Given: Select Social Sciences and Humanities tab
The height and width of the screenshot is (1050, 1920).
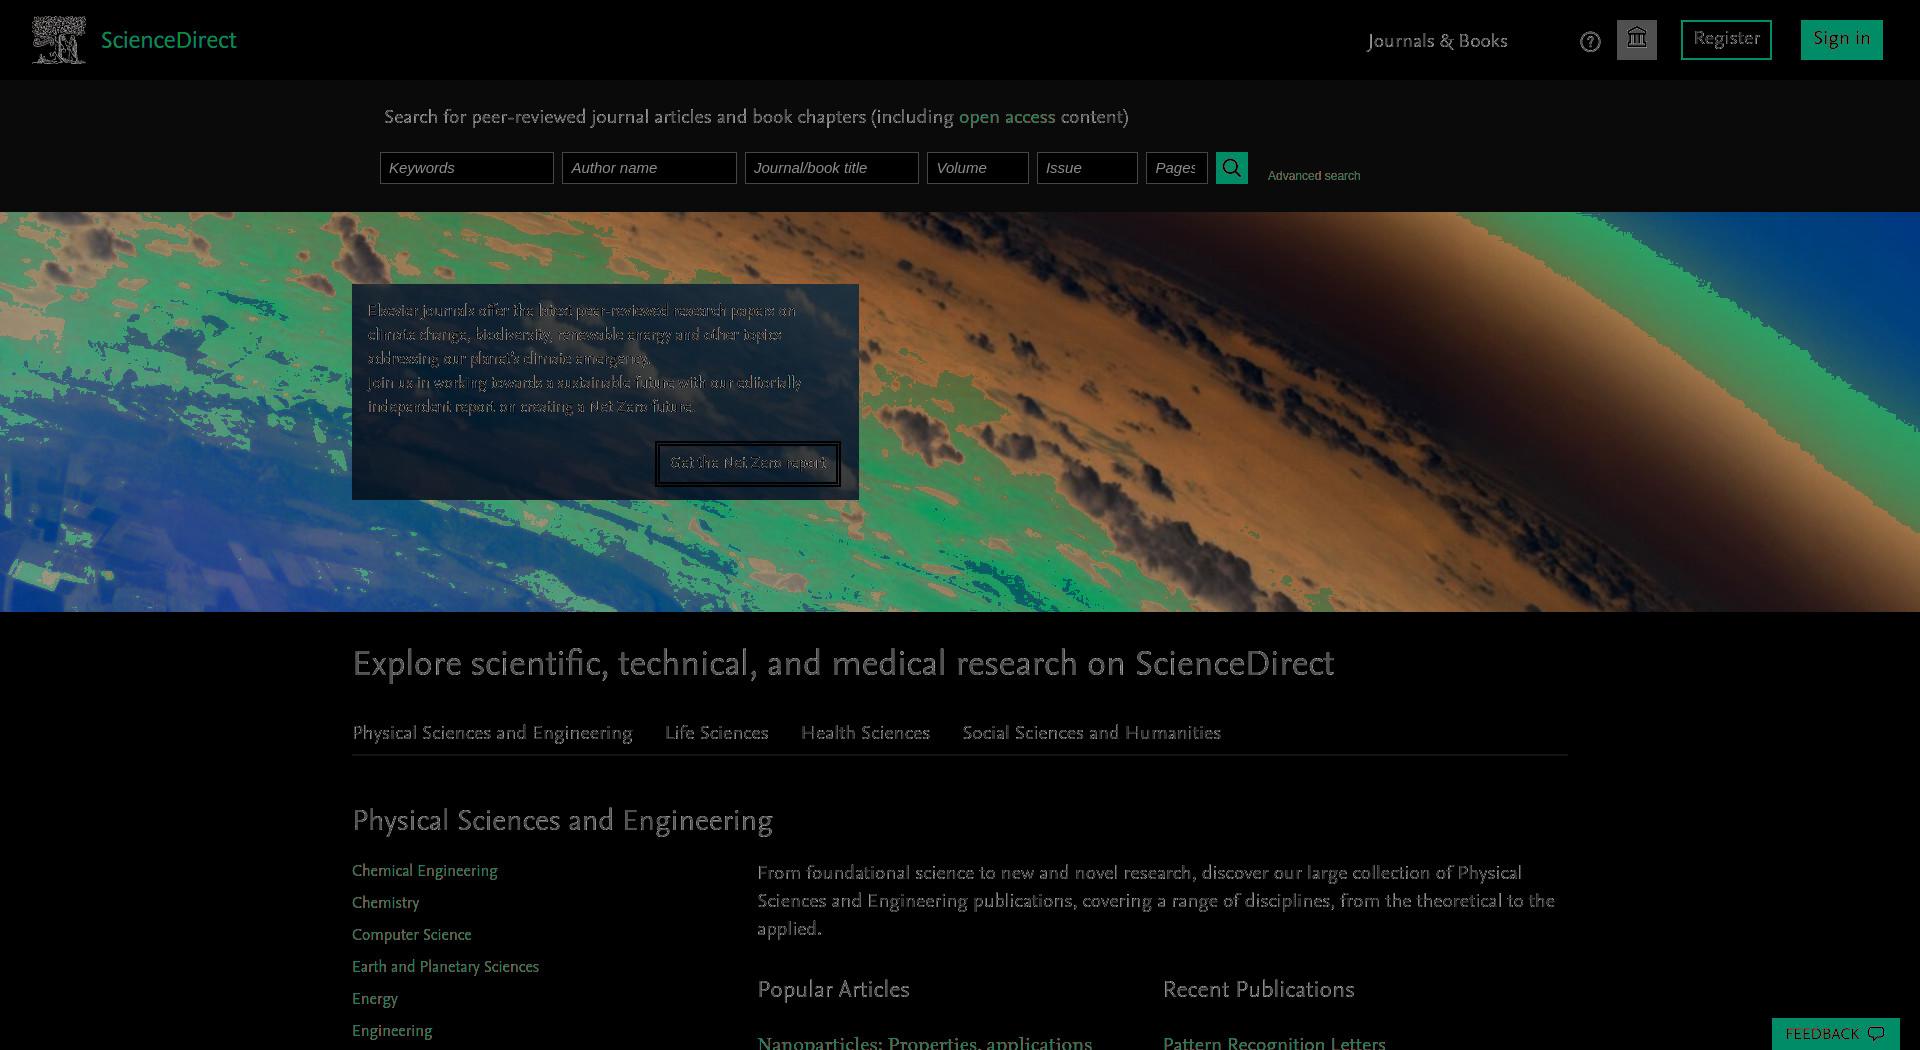Looking at the screenshot, I should (x=1091, y=733).
